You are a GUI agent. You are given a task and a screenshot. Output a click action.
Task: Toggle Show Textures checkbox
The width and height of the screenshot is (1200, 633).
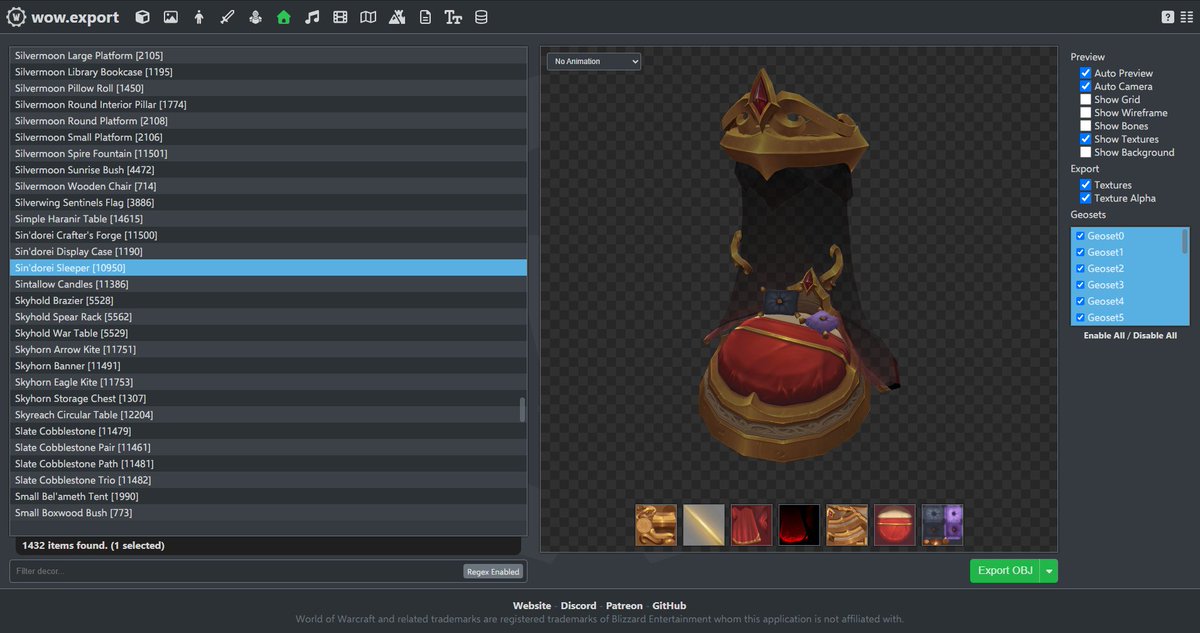(1085, 139)
